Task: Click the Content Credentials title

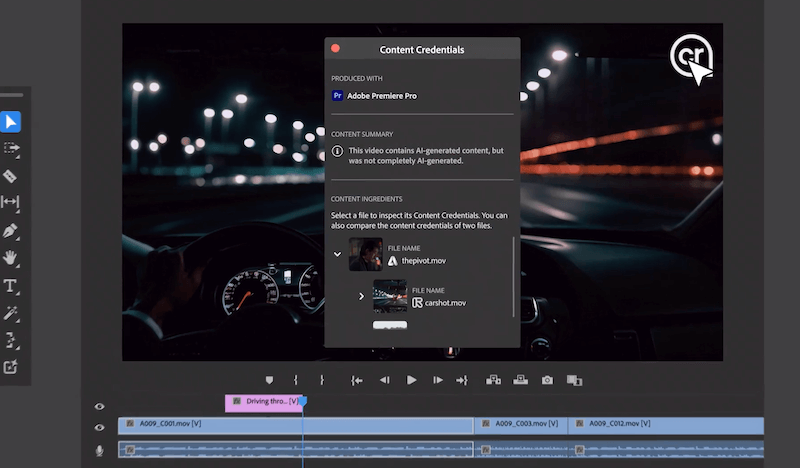Action: (x=422, y=50)
